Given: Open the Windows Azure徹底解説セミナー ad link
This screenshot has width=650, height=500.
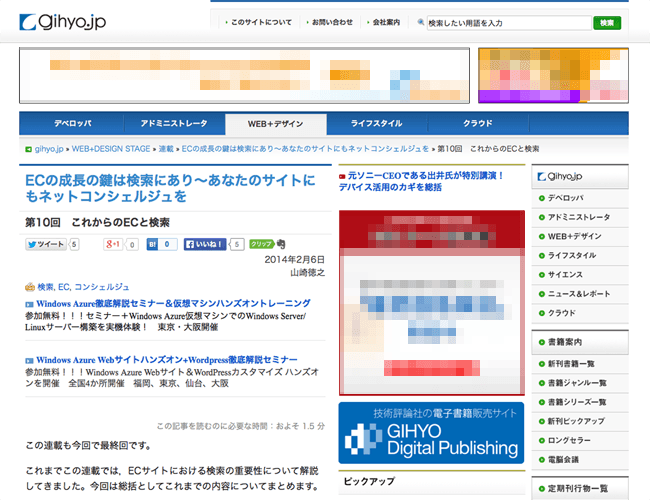Looking at the screenshot, I should [173, 303].
